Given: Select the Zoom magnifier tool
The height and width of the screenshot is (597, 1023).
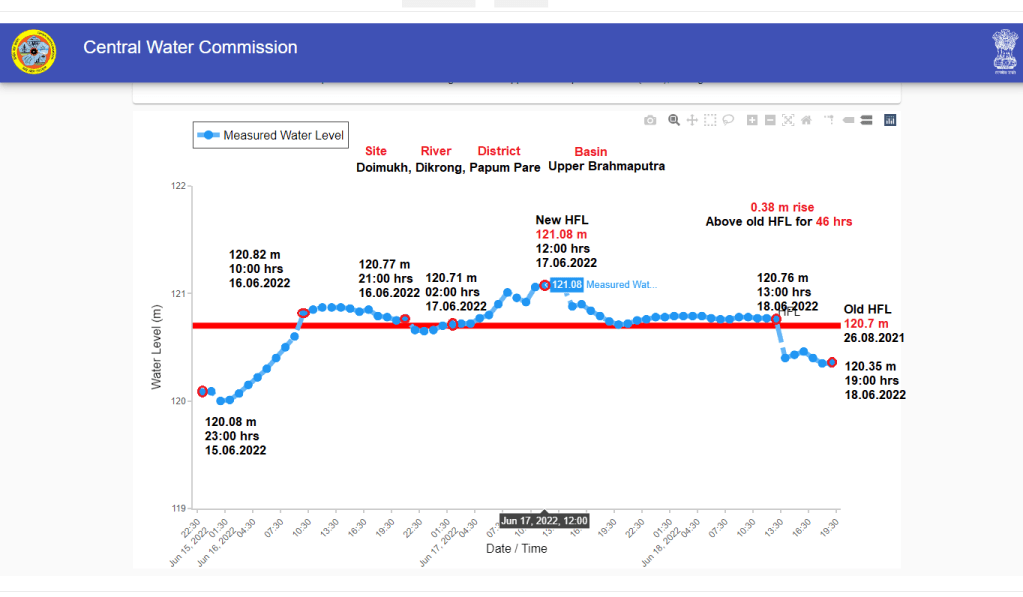Looking at the screenshot, I should click(674, 120).
